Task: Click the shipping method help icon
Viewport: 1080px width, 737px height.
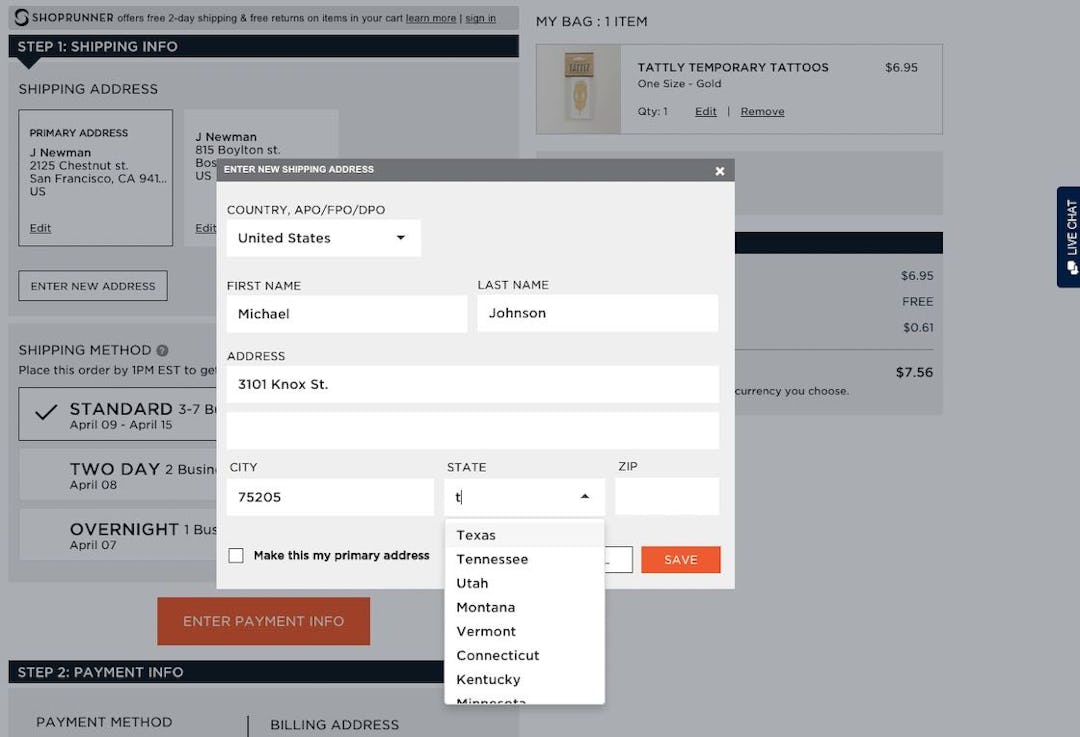Action: point(162,351)
